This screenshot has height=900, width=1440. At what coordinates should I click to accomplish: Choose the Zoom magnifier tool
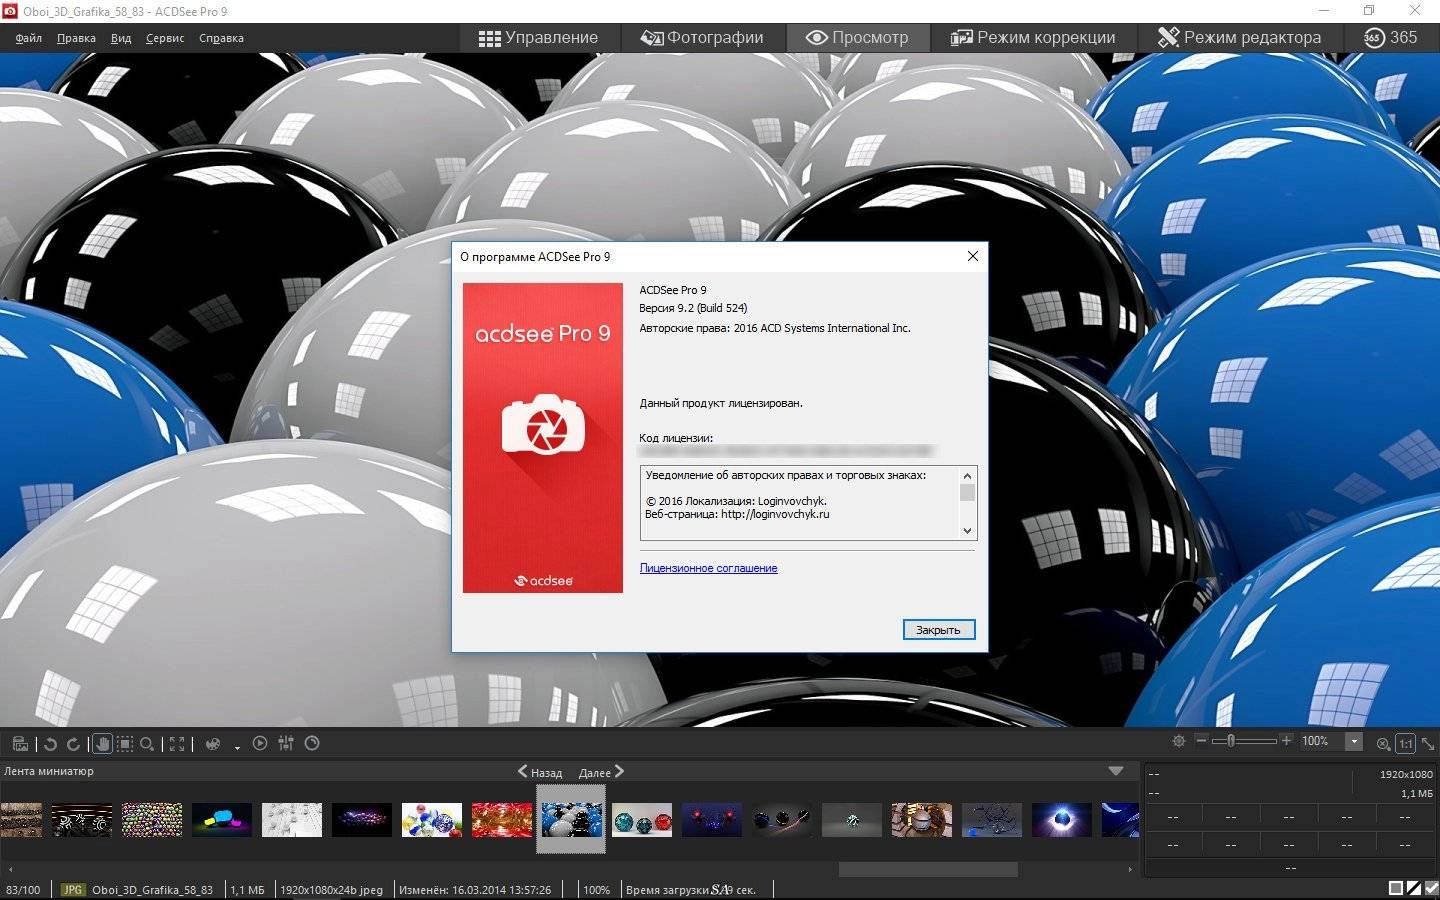coord(147,743)
